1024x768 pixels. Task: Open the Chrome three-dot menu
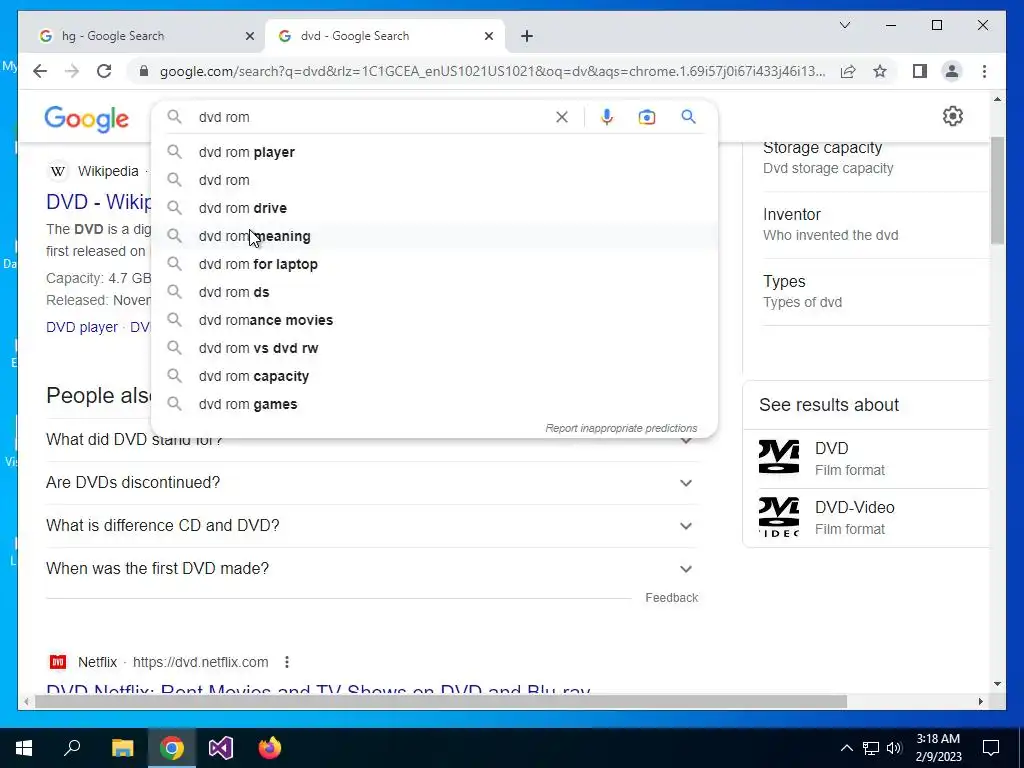(984, 71)
